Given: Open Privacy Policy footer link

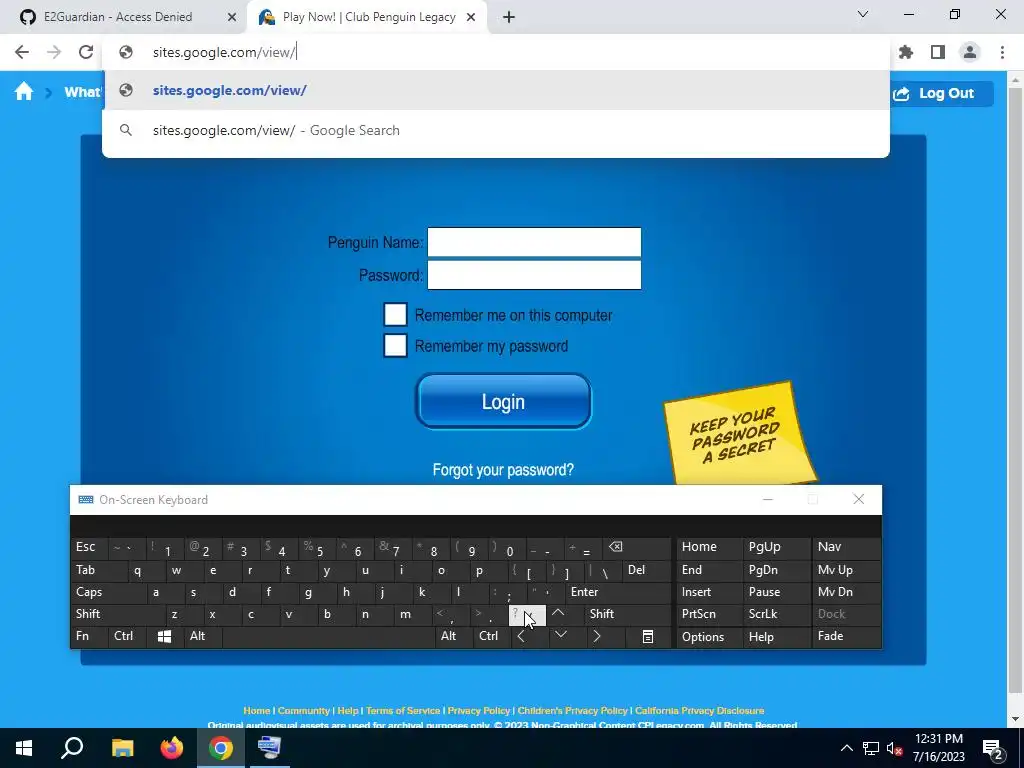Looking at the screenshot, I should click(x=479, y=711).
